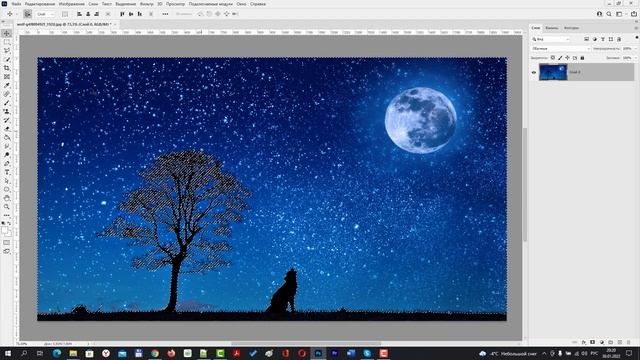
Task: Click the foreground color swatch
Action: 4,231
